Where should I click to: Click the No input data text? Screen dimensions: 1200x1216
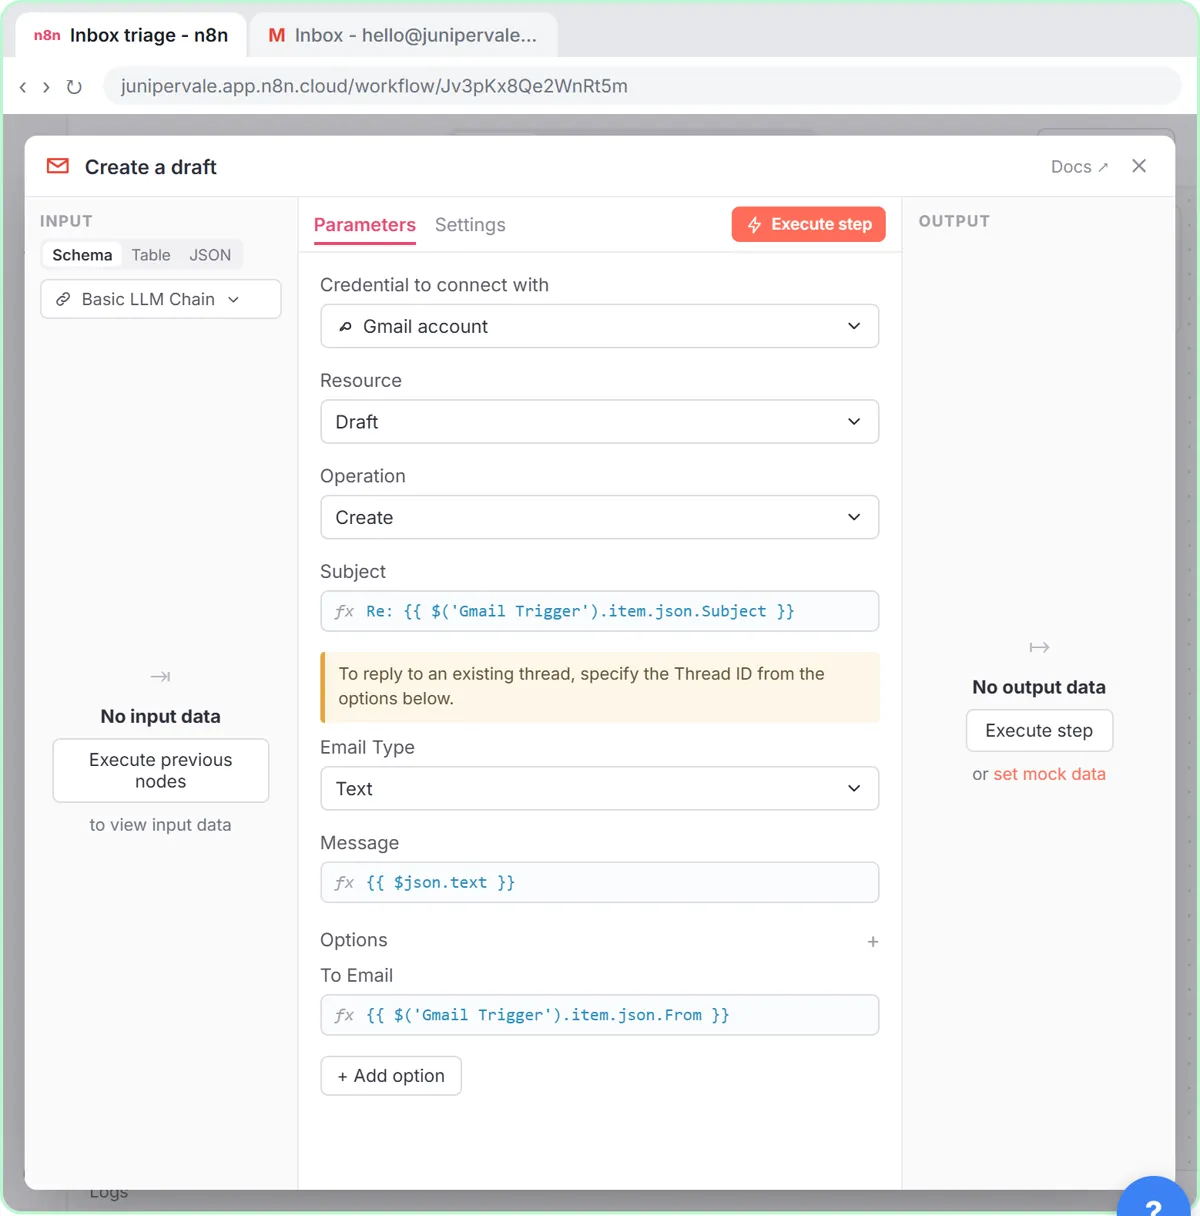[x=161, y=716]
